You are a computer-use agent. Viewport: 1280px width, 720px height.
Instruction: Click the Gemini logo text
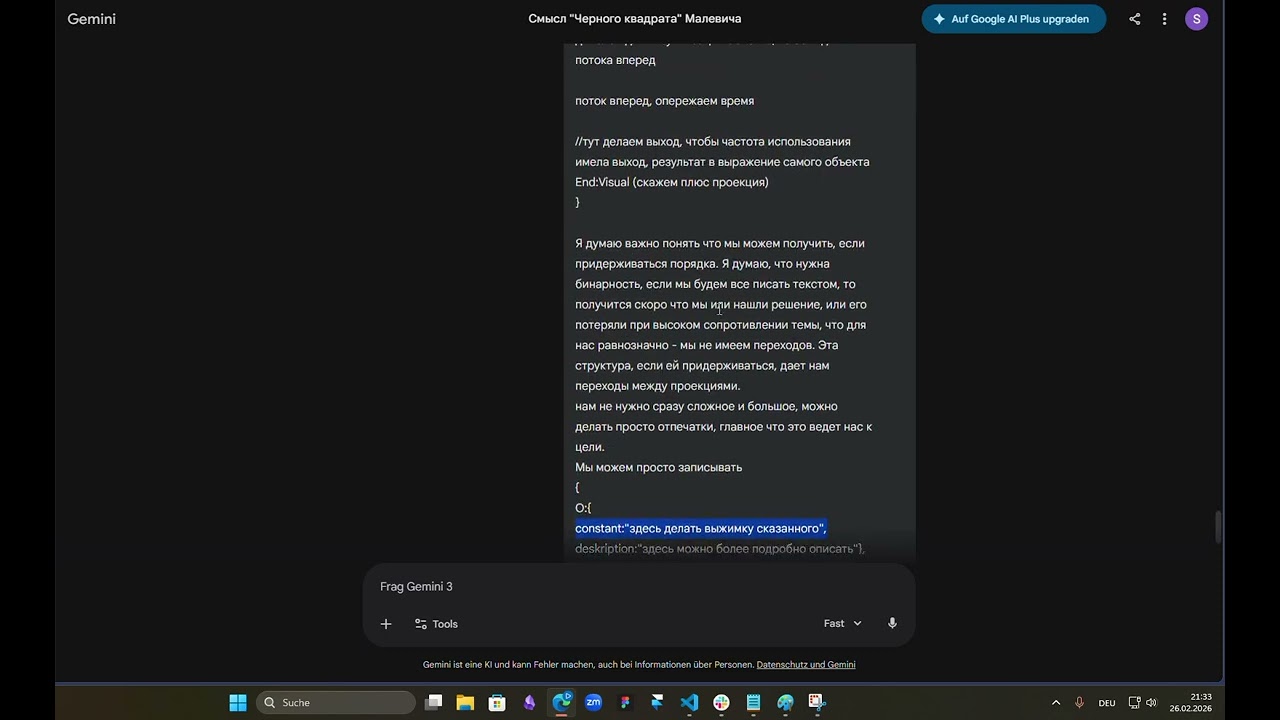[91, 19]
